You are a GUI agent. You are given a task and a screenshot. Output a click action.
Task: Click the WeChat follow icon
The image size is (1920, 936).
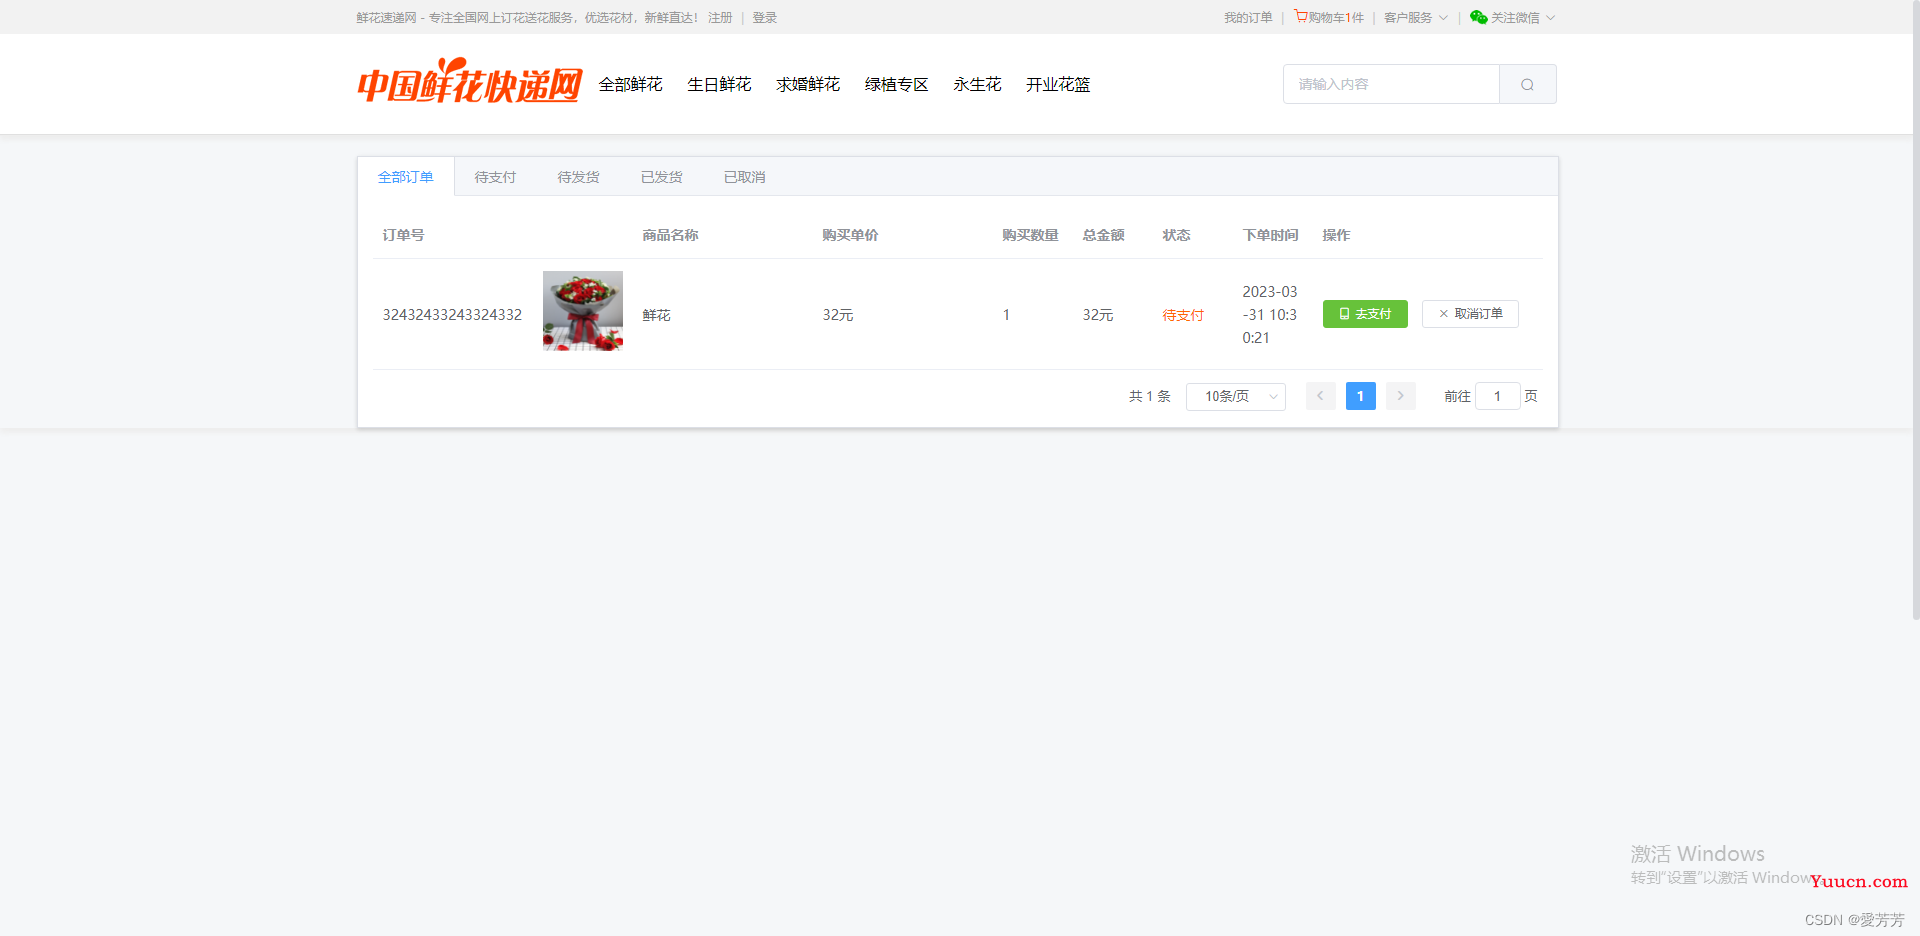point(1478,17)
